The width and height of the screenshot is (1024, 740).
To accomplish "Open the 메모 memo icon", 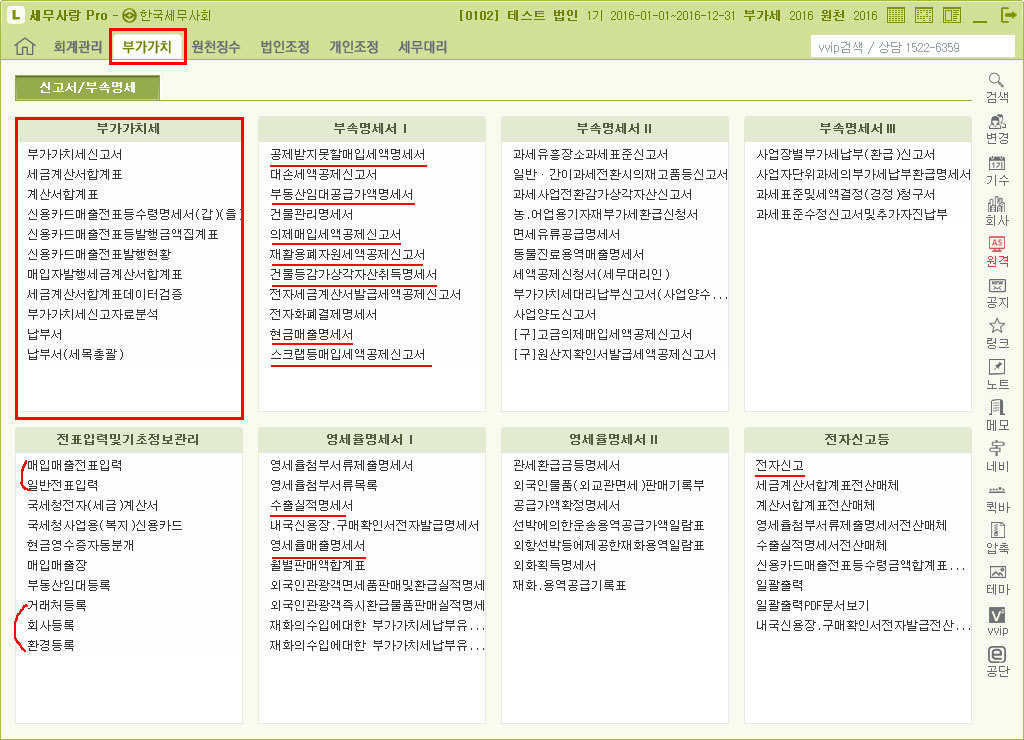I will [997, 416].
